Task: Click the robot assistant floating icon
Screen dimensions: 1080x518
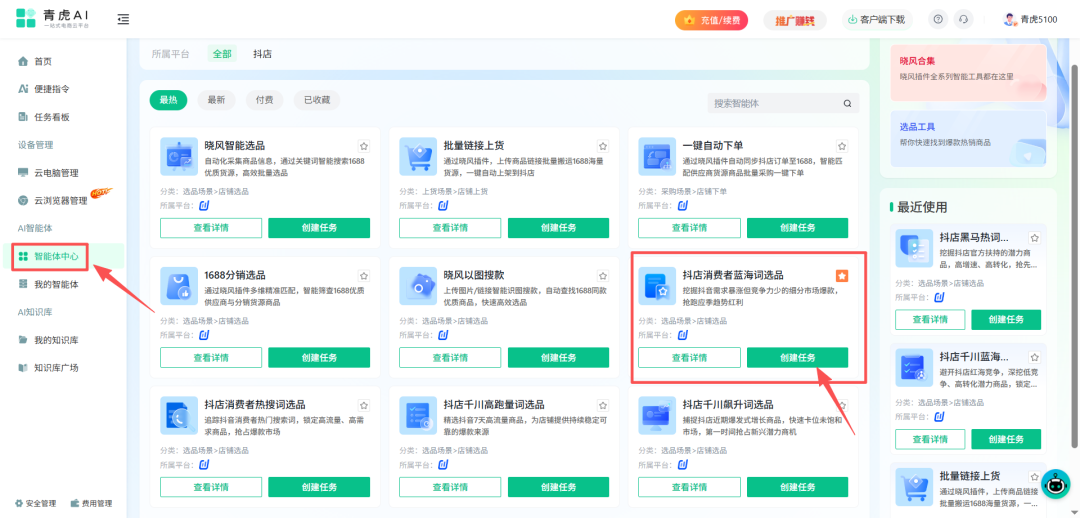Action: 1055,484
